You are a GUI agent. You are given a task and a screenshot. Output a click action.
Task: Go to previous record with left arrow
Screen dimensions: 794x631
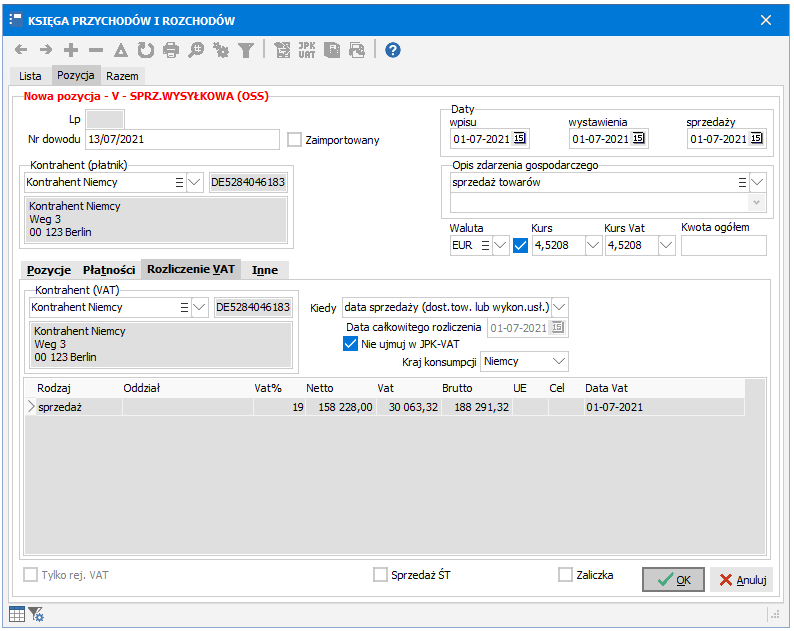click(21, 50)
